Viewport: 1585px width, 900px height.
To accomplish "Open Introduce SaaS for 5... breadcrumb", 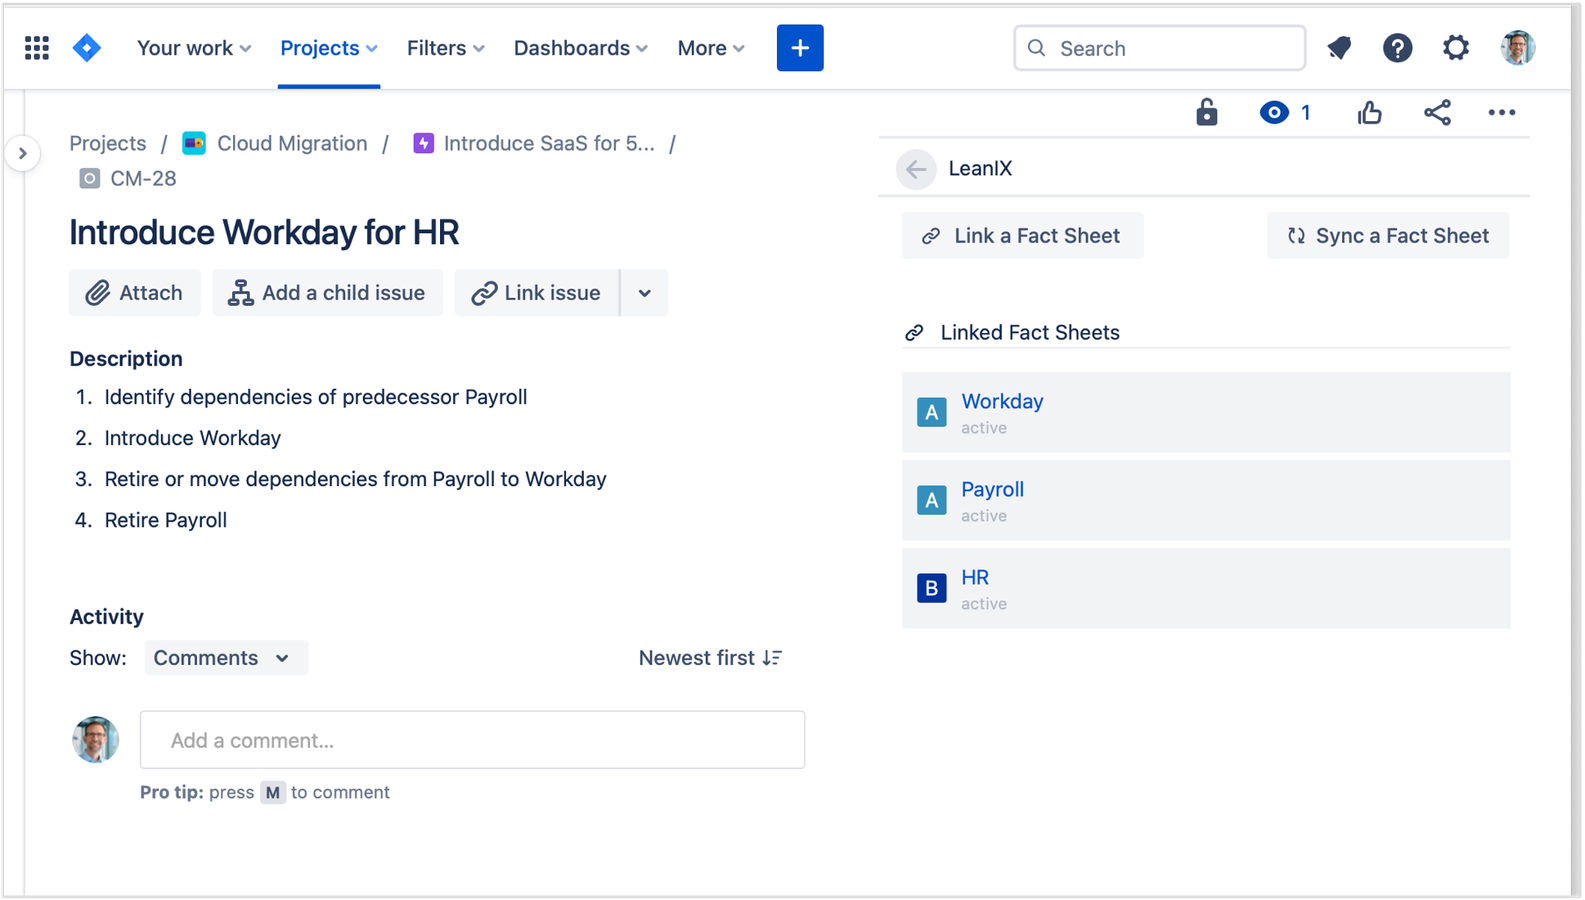I will tap(549, 144).
